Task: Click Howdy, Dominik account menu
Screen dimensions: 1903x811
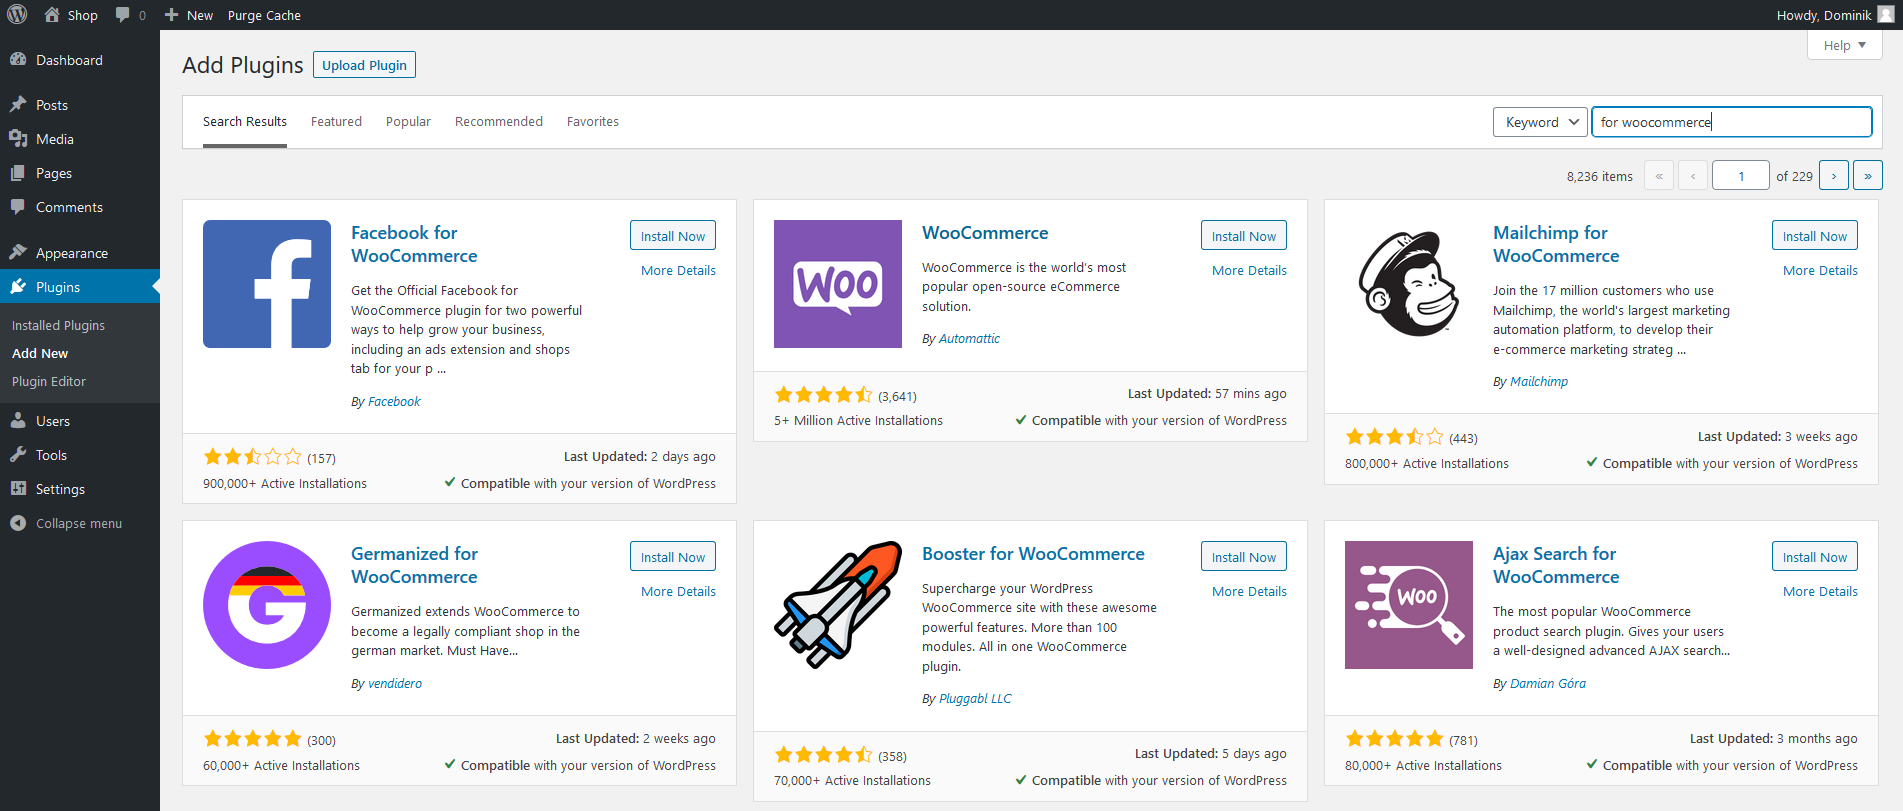Action: point(1835,15)
